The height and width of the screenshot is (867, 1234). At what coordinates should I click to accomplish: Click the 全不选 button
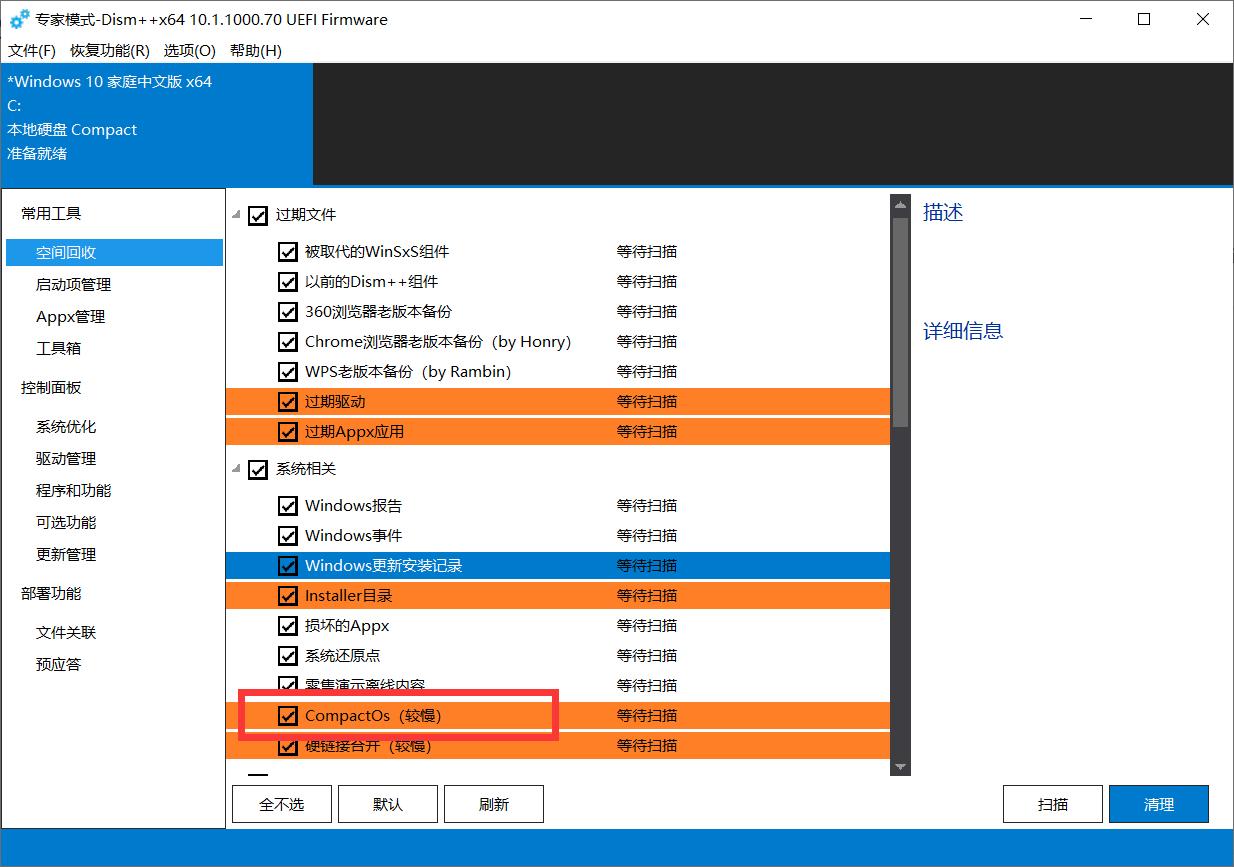281,804
